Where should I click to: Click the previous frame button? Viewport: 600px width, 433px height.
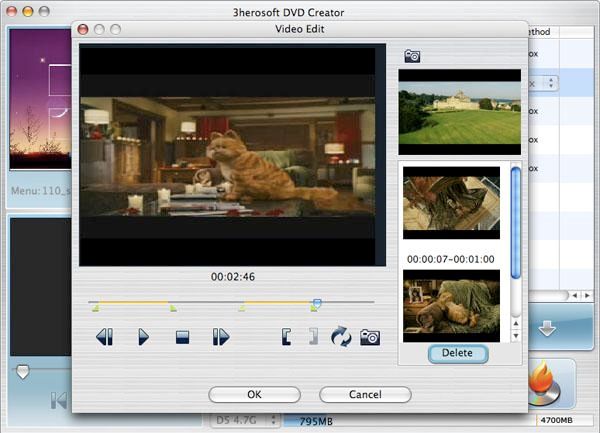pos(104,338)
